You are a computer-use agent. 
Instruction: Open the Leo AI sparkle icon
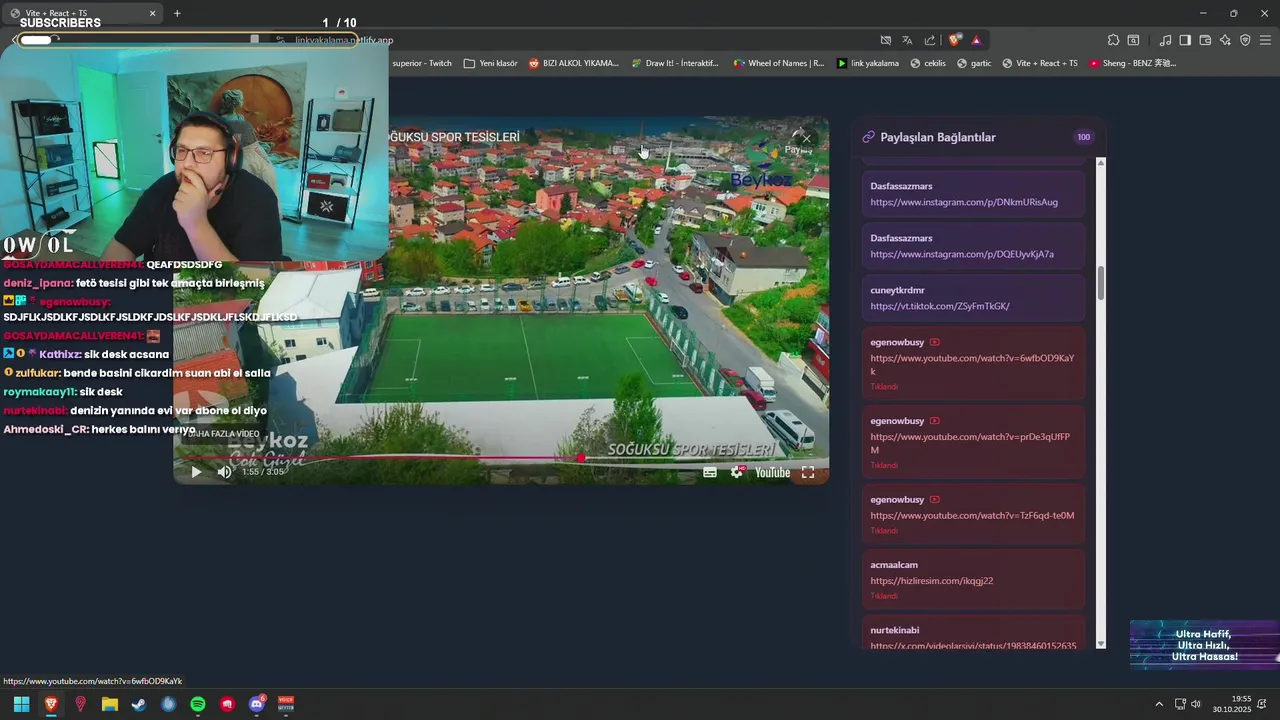(1225, 40)
